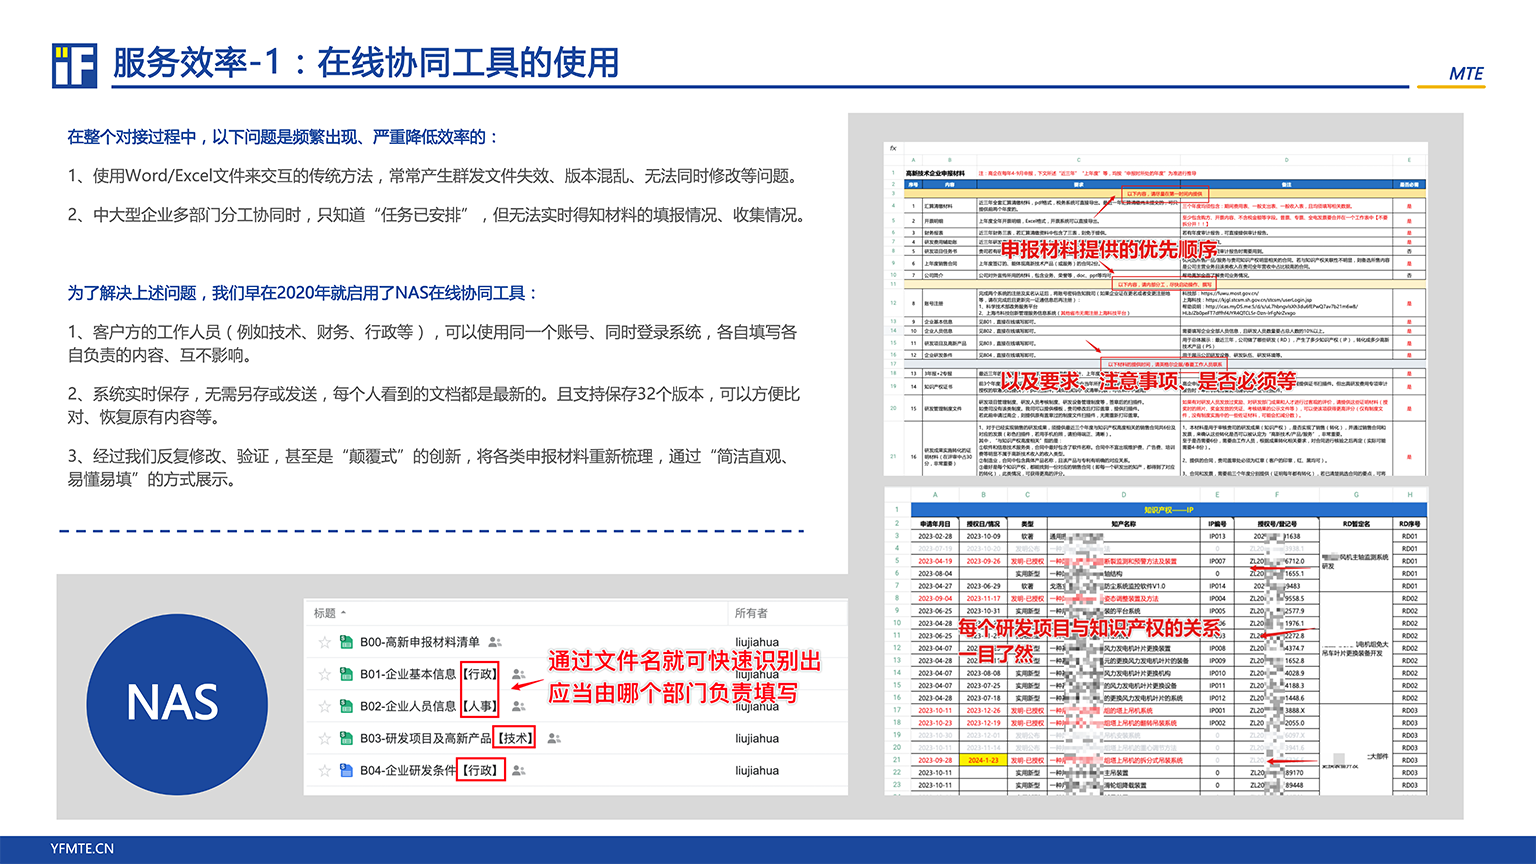Click the blue sheet icon of B04-企业研发条件
This screenshot has width=1536, height=864.
pyautogui.click(x=346, y=770)
